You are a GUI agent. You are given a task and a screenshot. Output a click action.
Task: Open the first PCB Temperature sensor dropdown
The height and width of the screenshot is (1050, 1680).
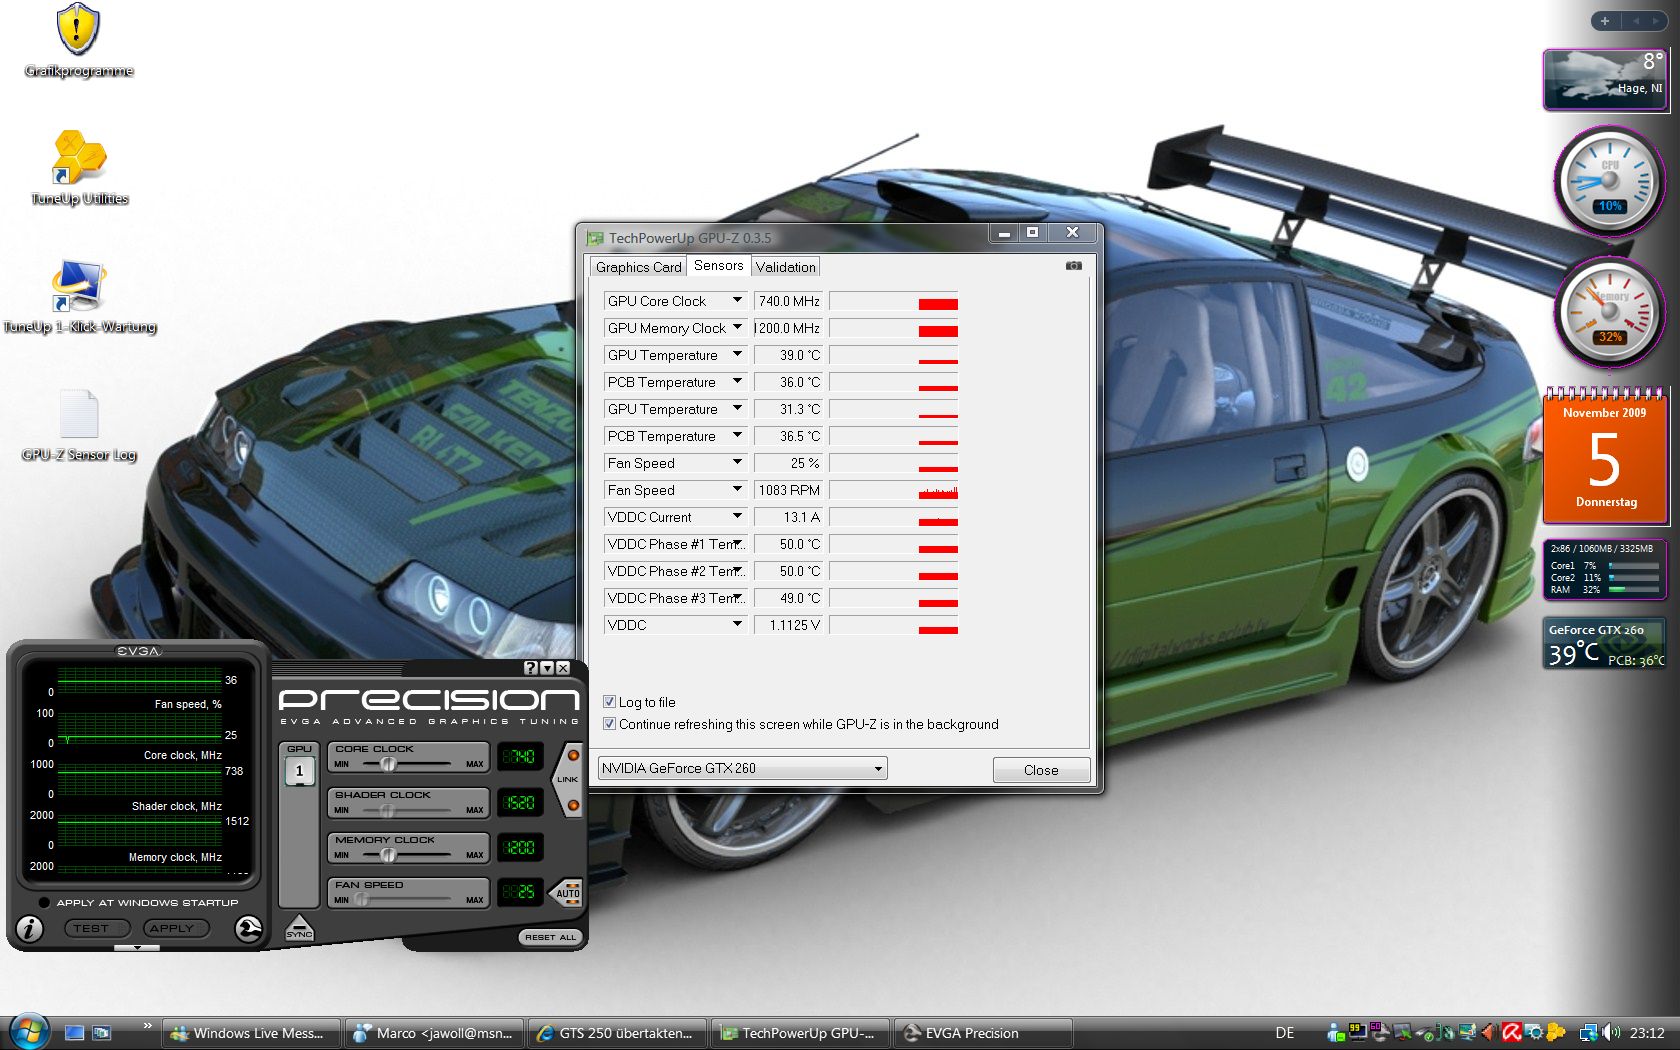click(x=737, y=381)
